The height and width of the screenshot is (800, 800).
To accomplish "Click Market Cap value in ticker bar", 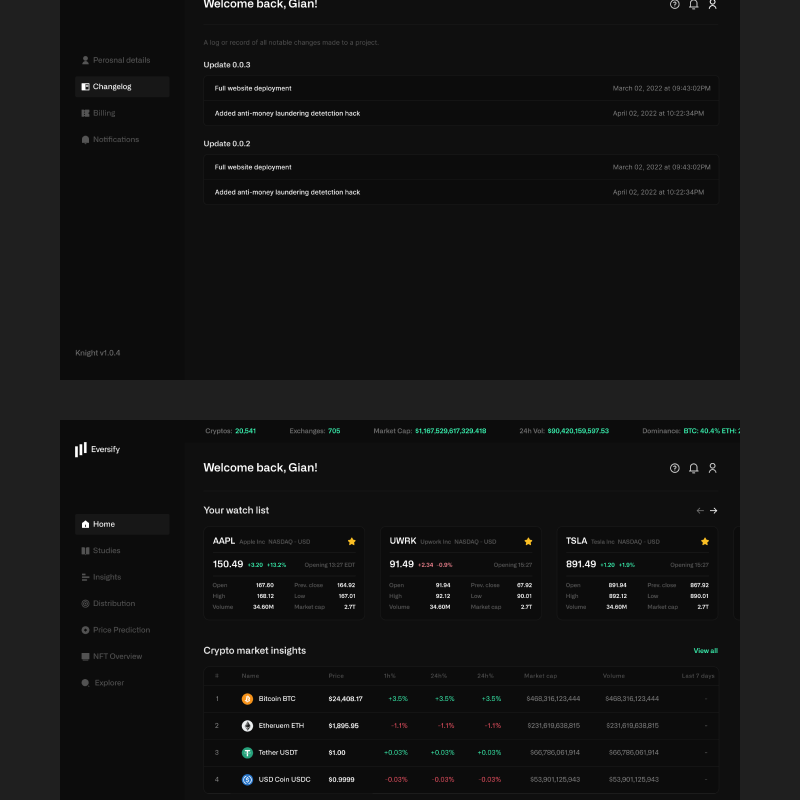I will click(x=451, y=431).
